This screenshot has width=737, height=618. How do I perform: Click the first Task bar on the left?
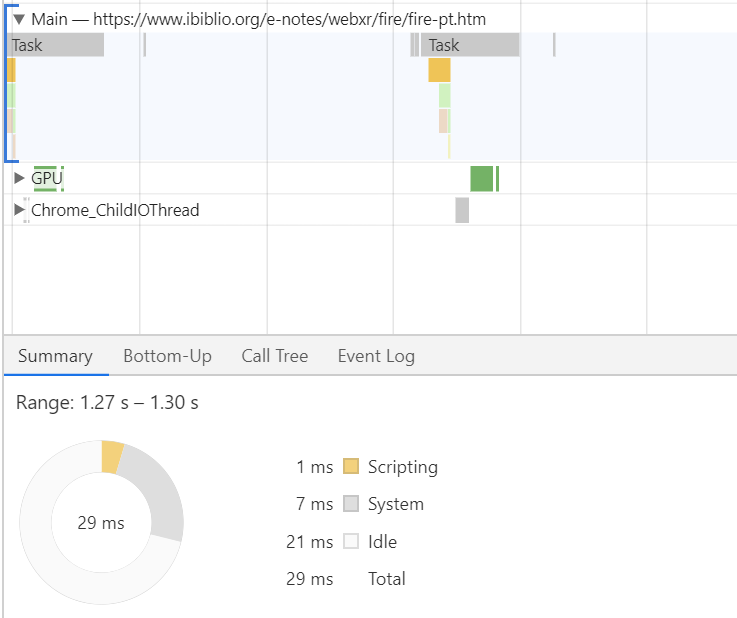(55, 45)
